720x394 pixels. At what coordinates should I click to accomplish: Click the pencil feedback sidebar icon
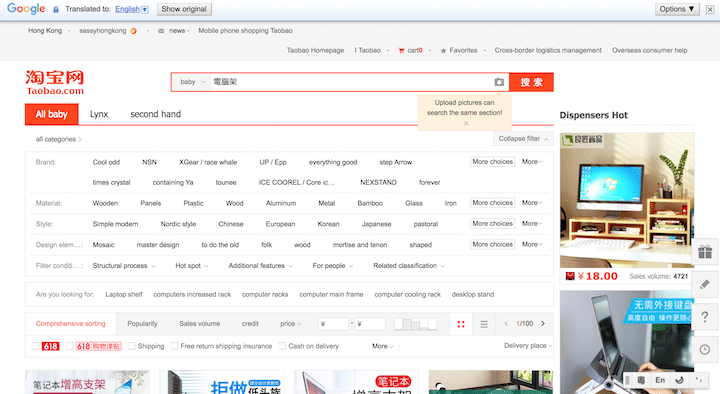(705, 284)
